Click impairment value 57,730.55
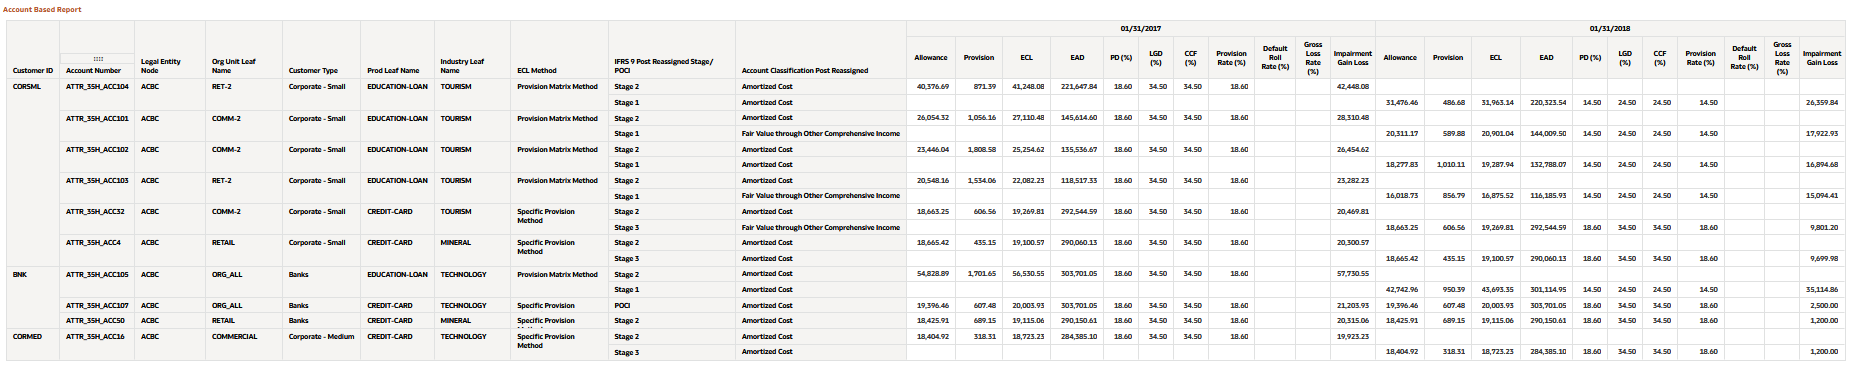 1353,274
